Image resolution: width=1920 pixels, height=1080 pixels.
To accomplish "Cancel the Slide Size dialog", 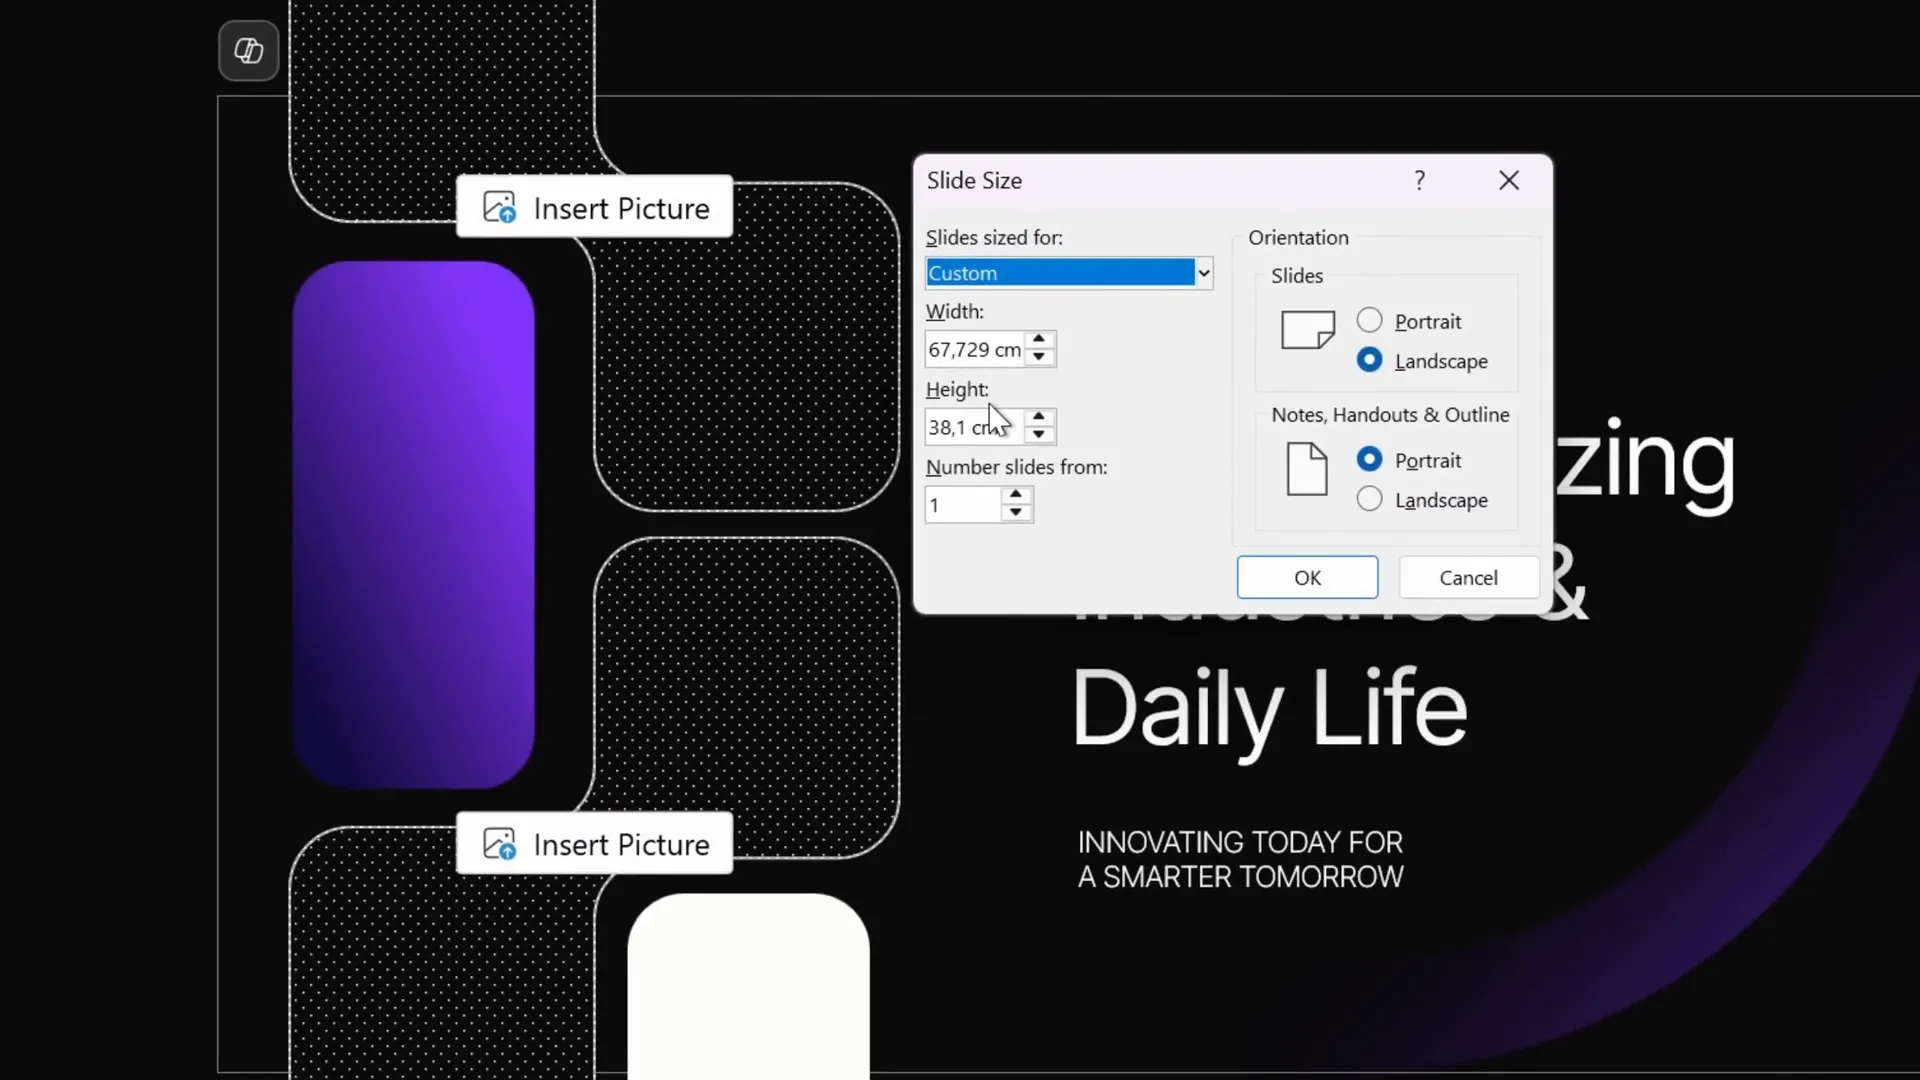I will pyautogui.click(x=1468, y=577).
